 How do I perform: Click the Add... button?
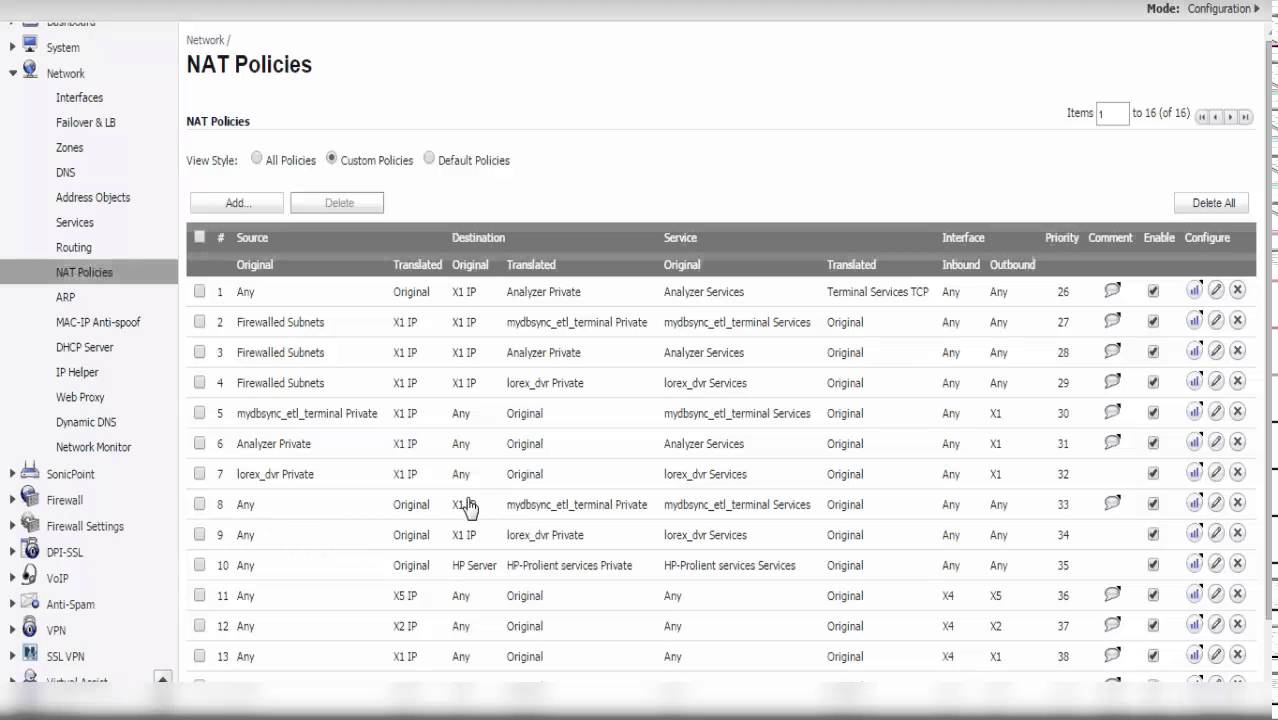click(237, 203)
